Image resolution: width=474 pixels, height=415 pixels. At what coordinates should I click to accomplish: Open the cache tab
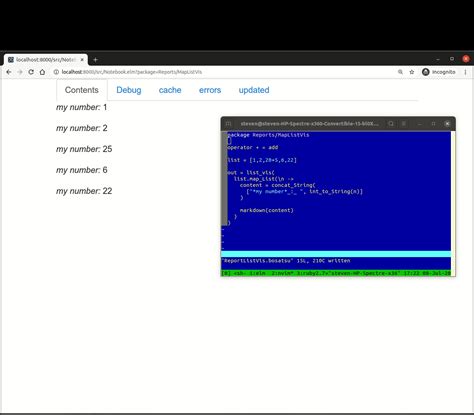170,90
